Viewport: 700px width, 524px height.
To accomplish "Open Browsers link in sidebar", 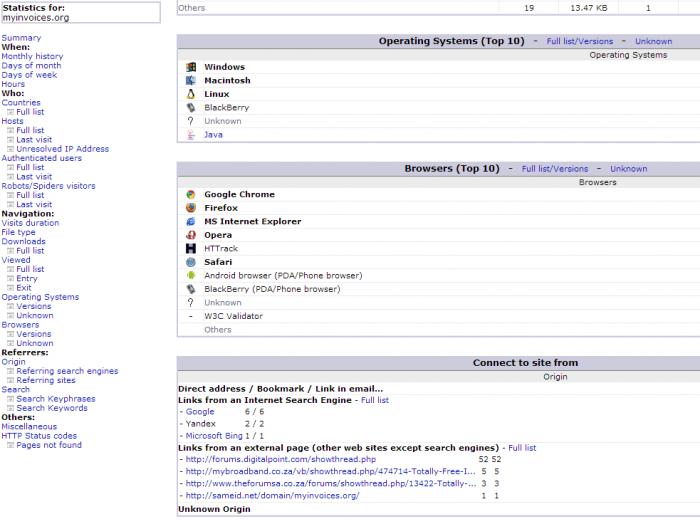I will click(x=20, y=325).
